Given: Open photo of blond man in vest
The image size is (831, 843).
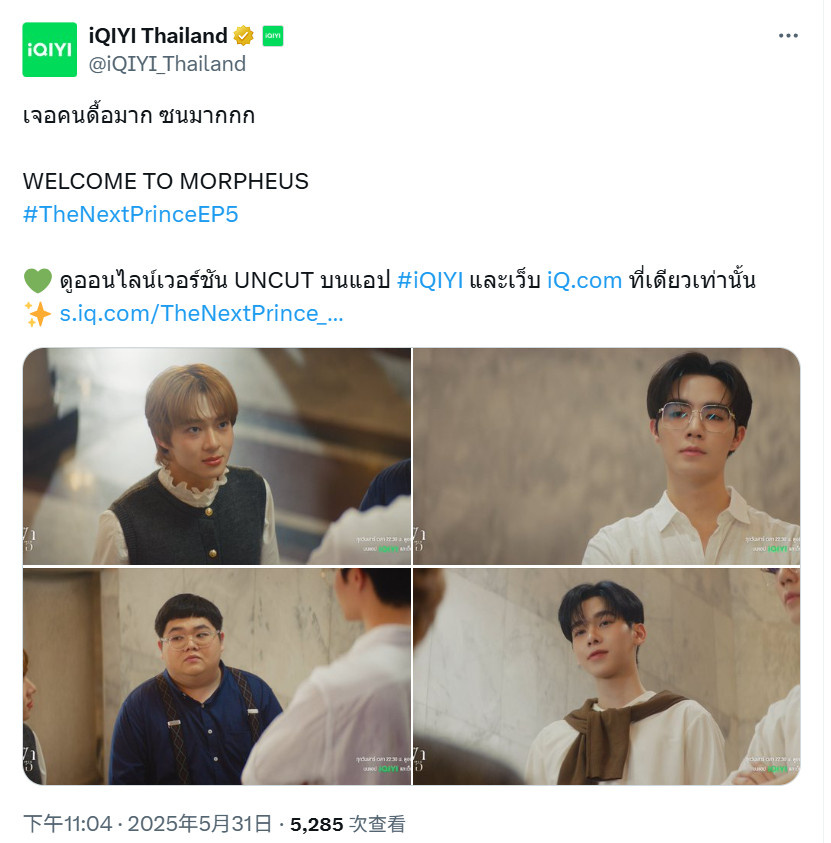Looking at the screenshot, I should tap(217, 456).
